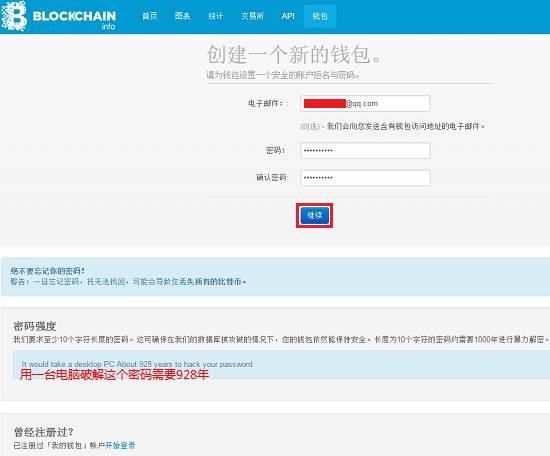
Task: Click the Blockchain cube logo icon
Action: pos(14,16)
